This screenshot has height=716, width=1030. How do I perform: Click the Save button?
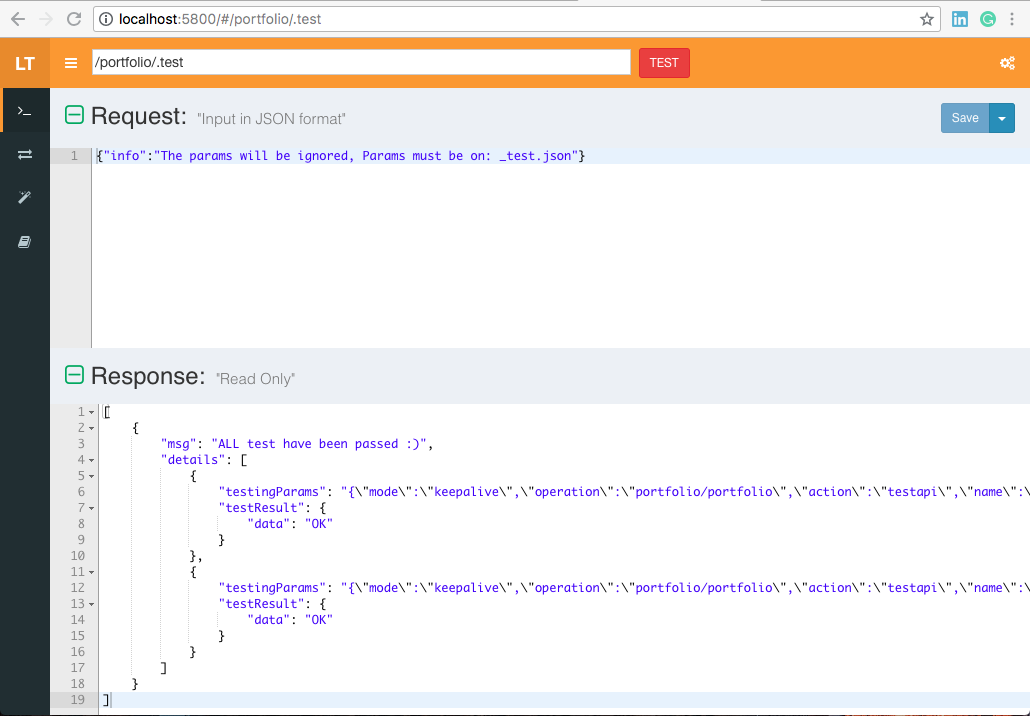pos(965,118)
